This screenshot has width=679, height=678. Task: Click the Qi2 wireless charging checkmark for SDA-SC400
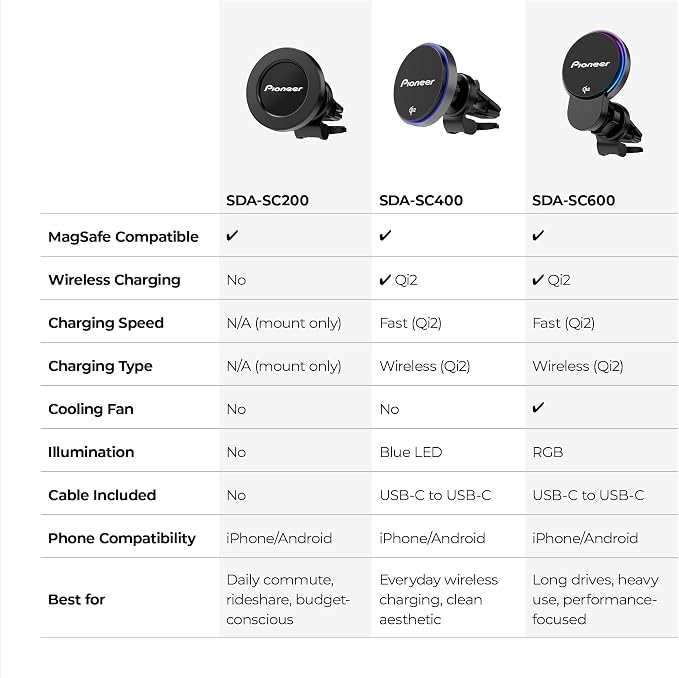[385, 280]
